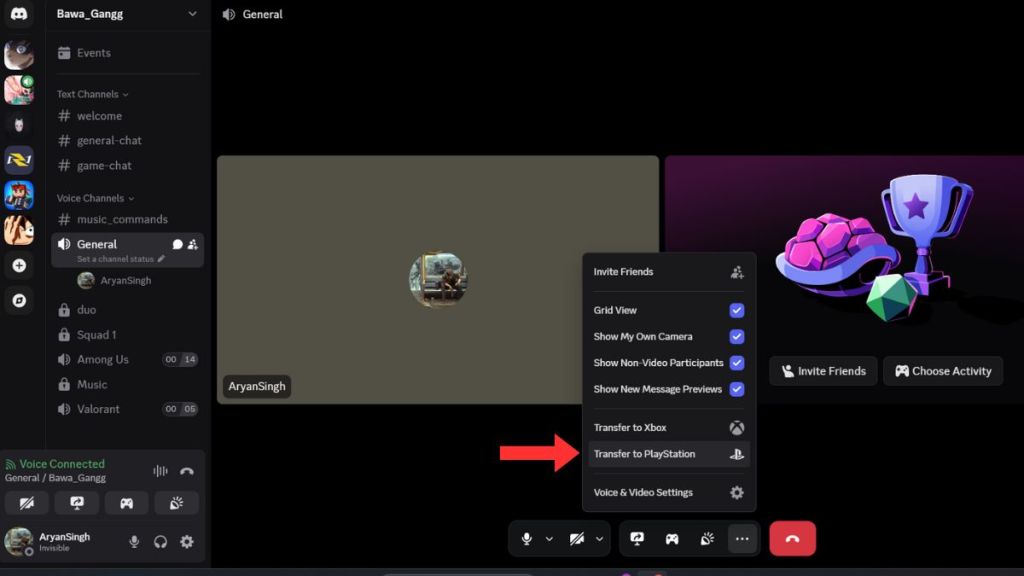Click invite people icon on General voice channel

pos(193,244)
